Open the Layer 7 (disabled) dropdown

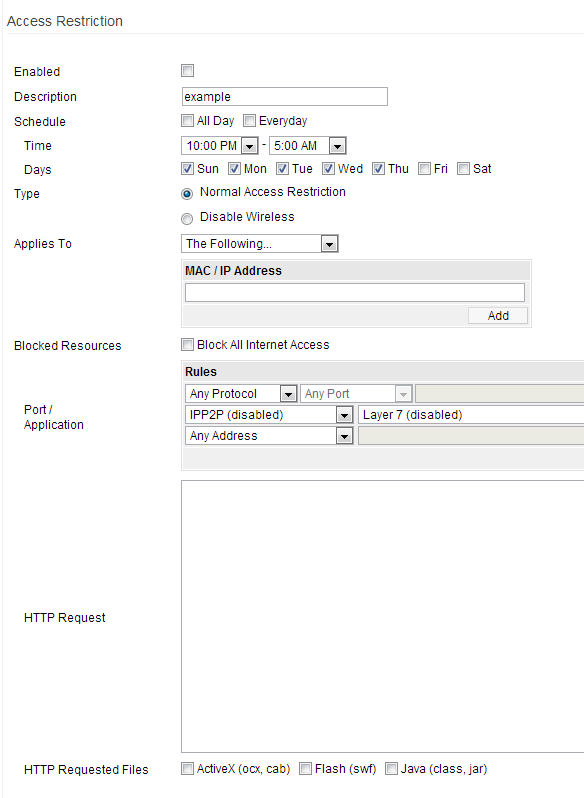click(471, 415)
